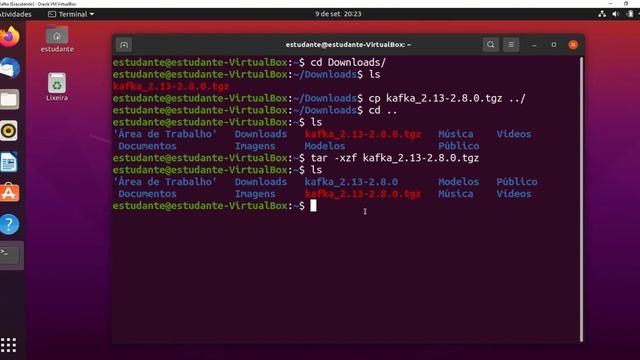Show applications grid button
Image resolution: width=640 pixels, height=360 pixels.
coord(8,345)
